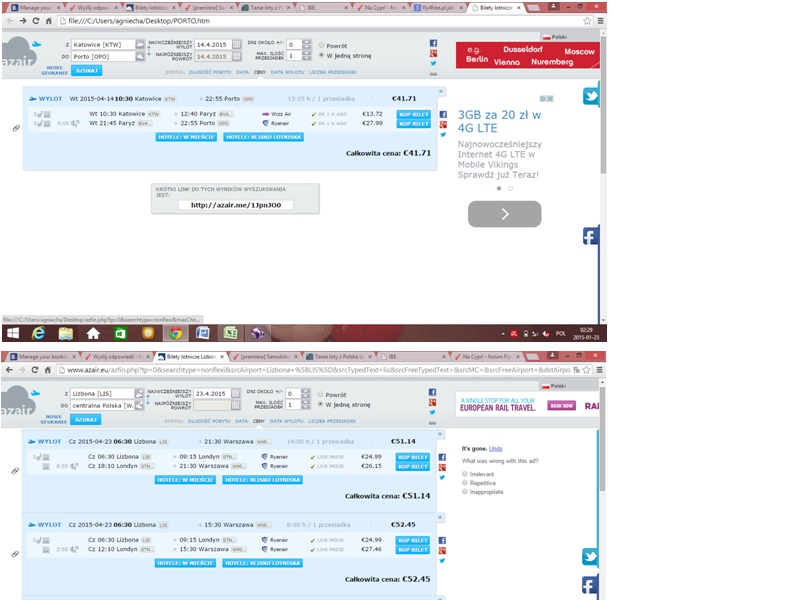Open the airport picker beside Porto [OPO]
This screenshot has height=600, width=800.
(140, 56)
